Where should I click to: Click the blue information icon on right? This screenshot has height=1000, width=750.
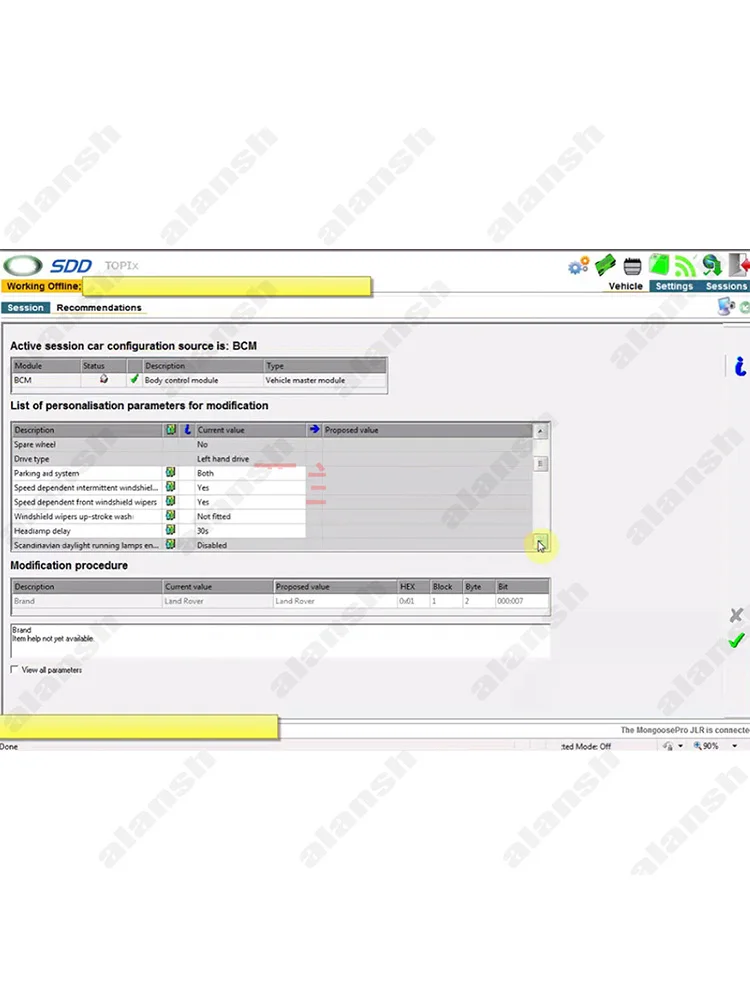[x=740, y=366]
